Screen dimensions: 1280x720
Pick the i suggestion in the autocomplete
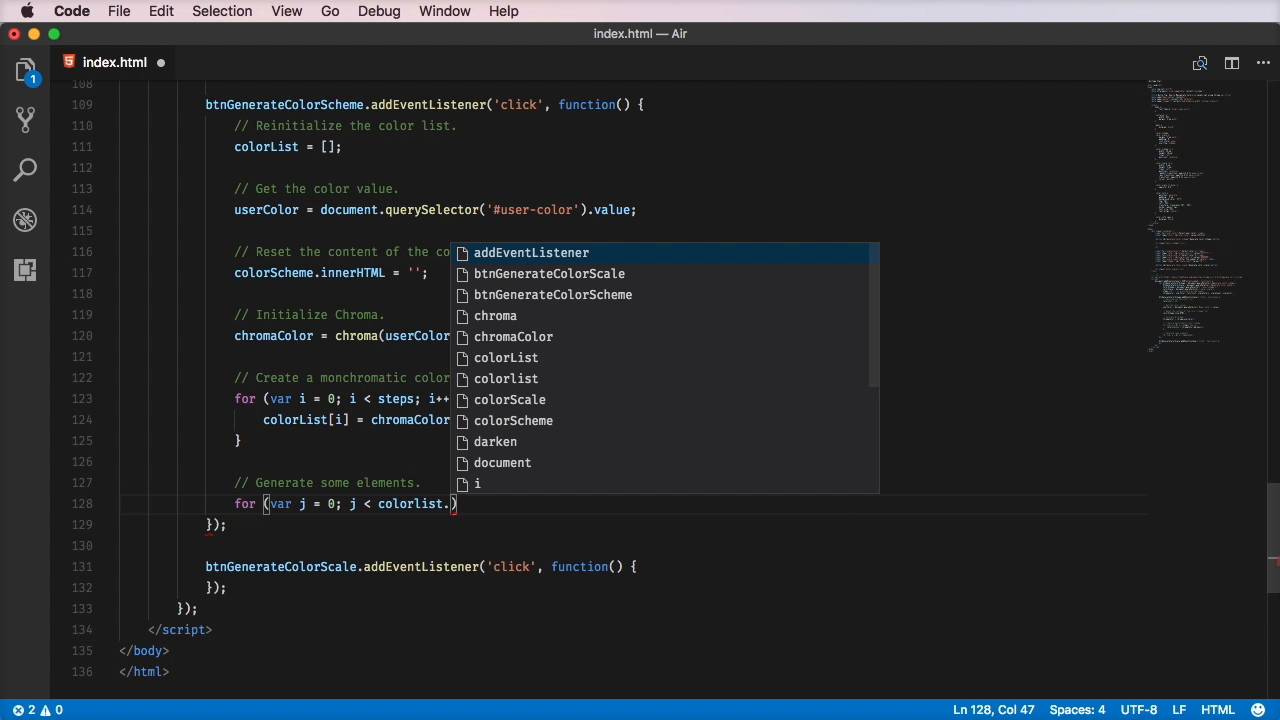(664, 484)
